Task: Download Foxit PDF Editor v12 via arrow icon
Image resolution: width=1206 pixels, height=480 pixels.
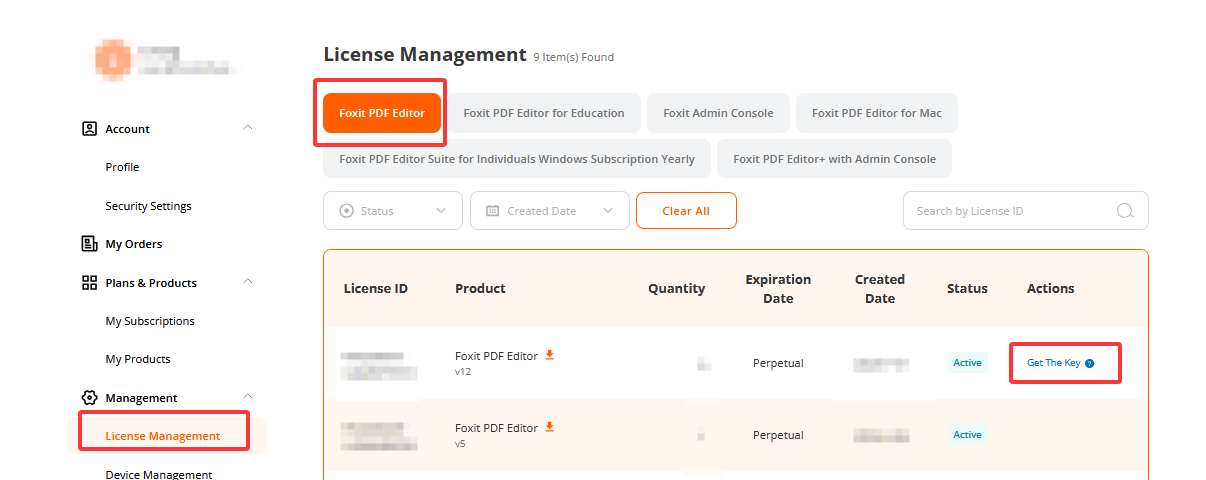Action: 549,355
